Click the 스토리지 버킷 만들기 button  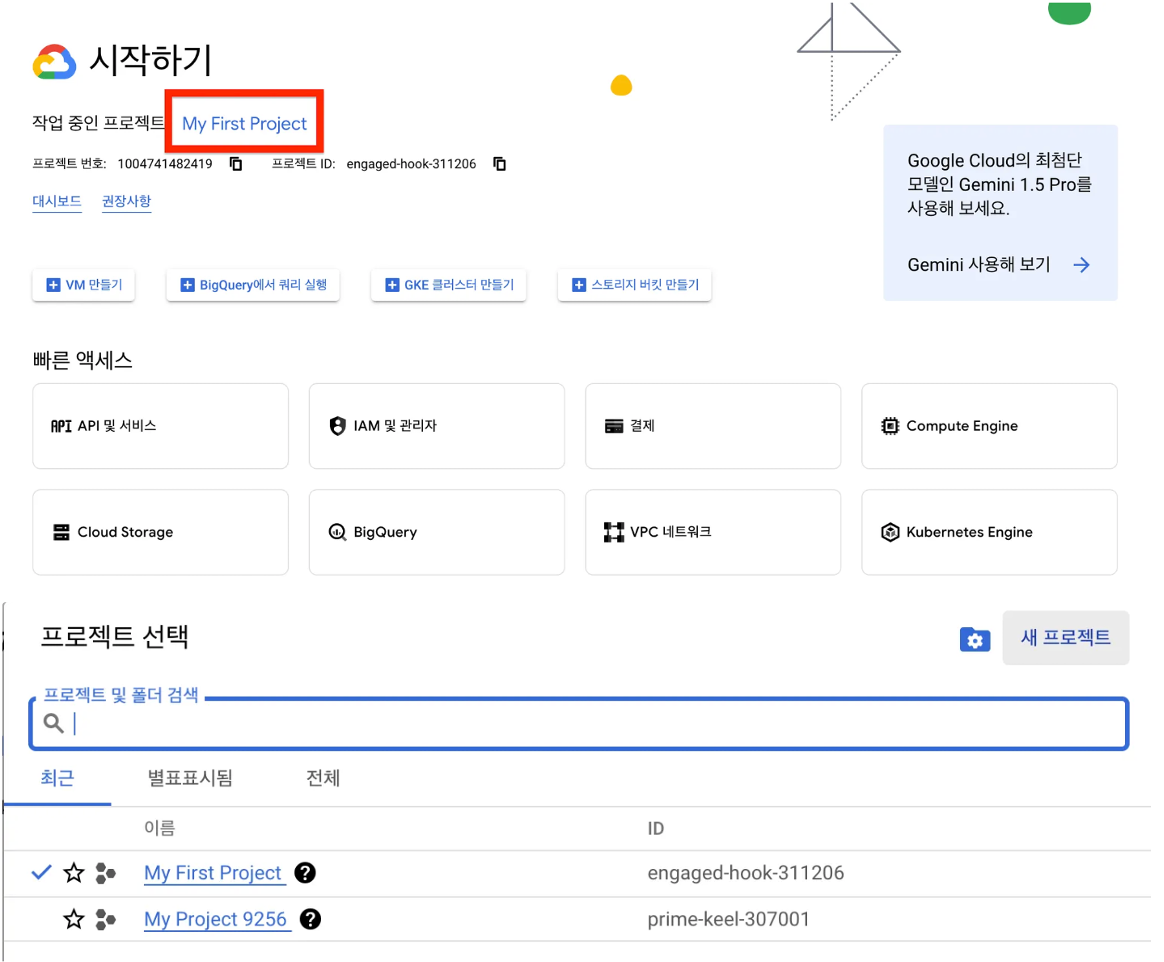(635, 285)
